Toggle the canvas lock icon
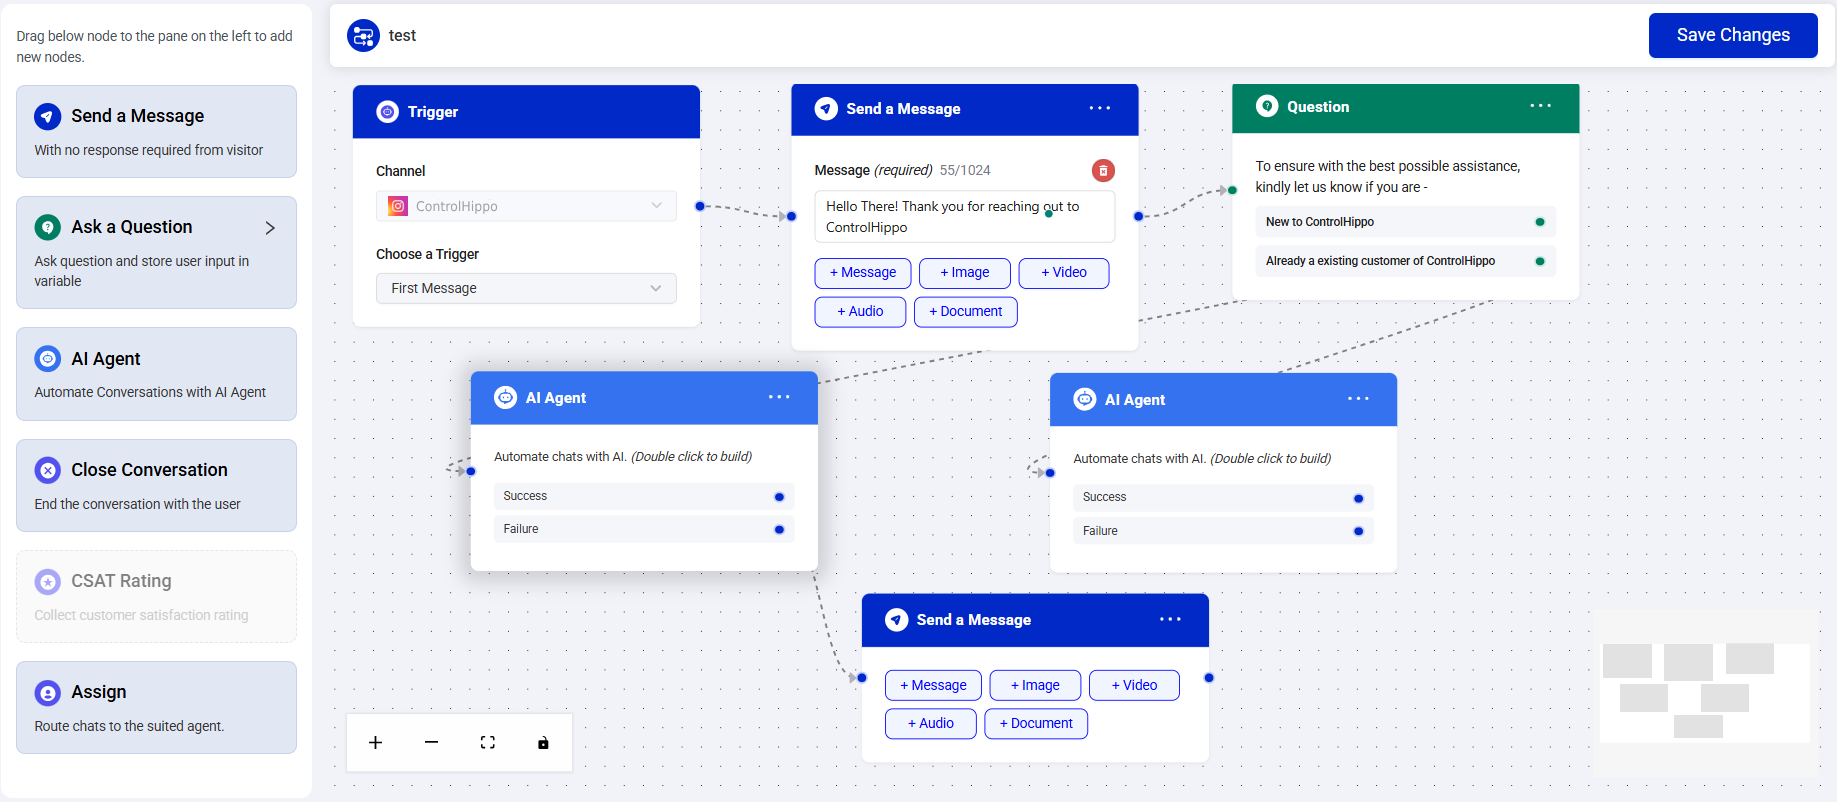The height and width of the screenshot is (802, 1837). click(543, 742)
